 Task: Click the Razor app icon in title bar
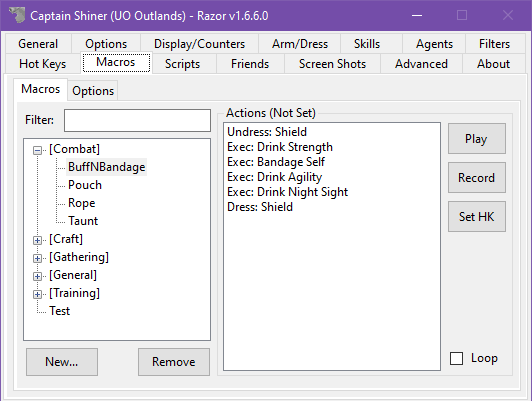pos(17,15)
